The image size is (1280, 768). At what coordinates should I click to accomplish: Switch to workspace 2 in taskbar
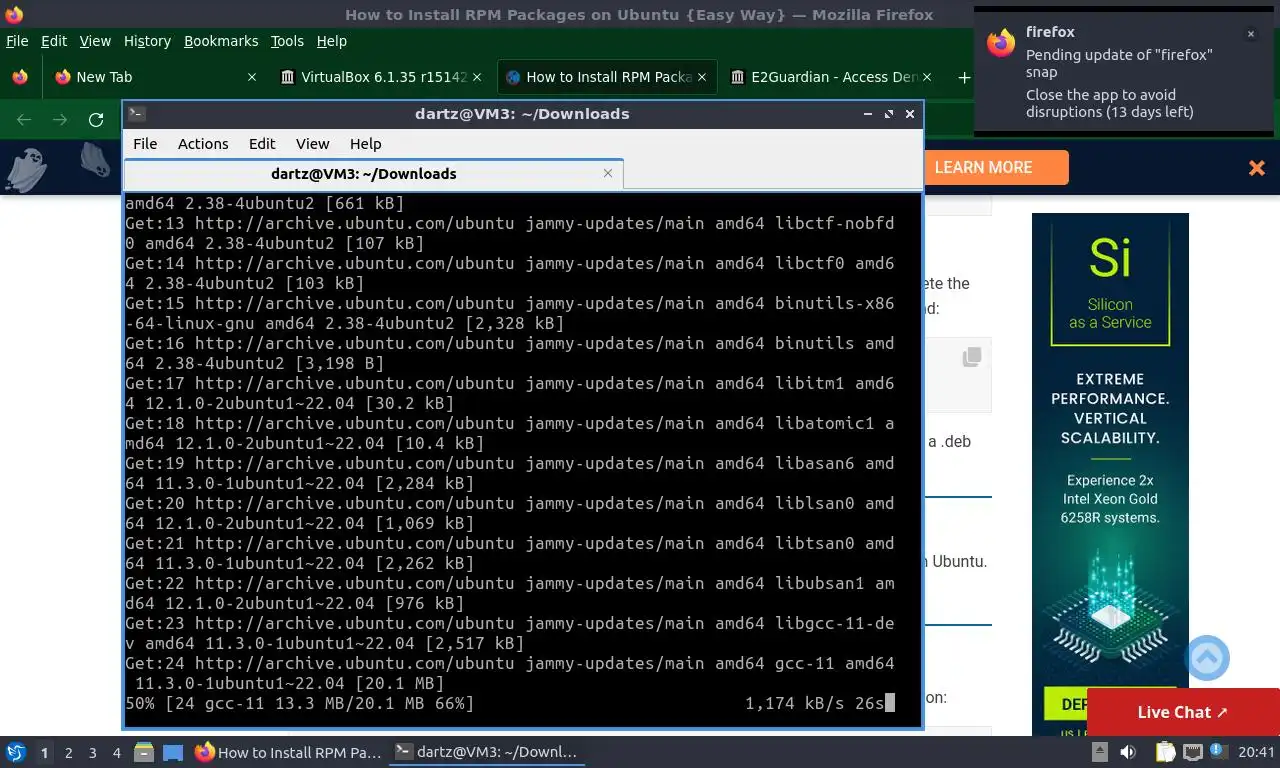68,752
